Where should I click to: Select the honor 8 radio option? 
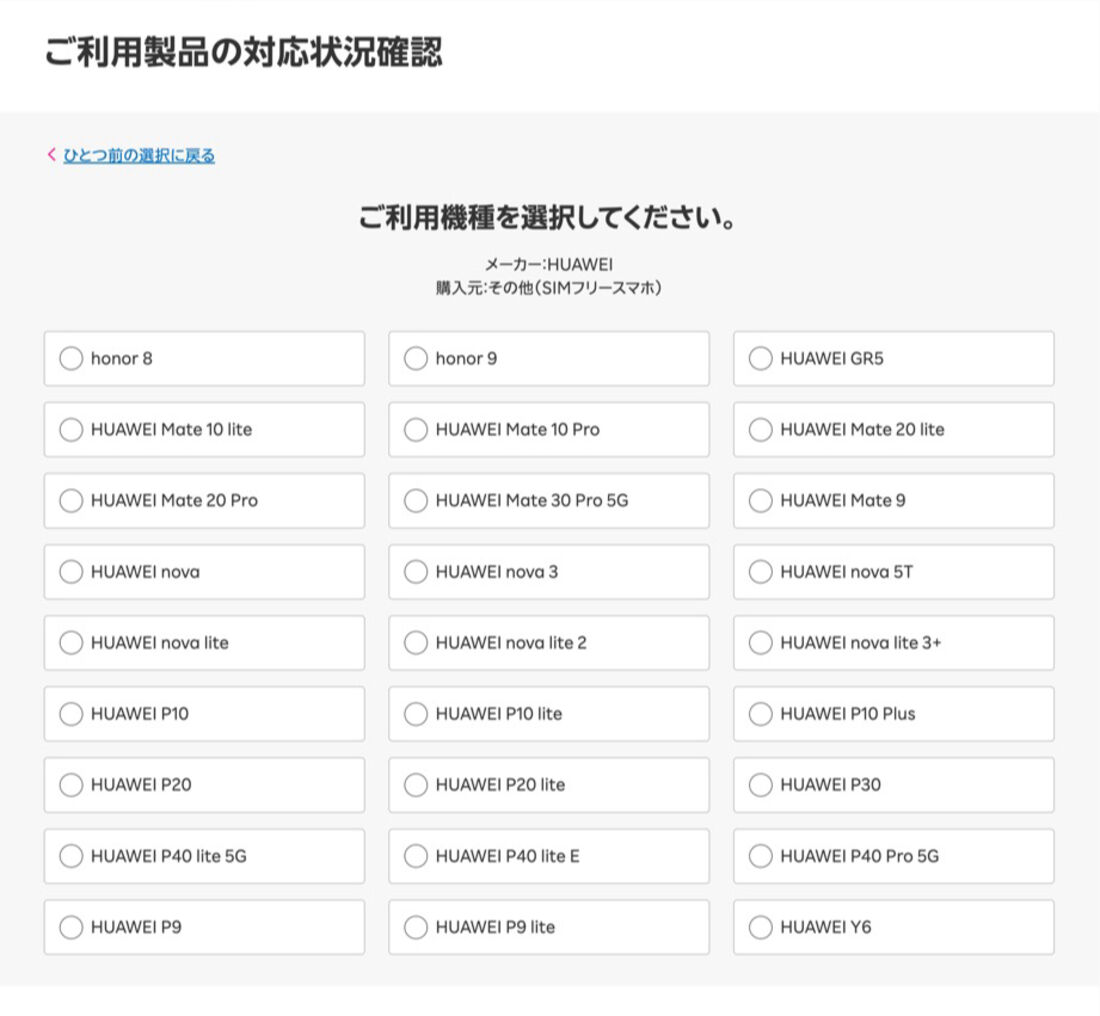point(204,359)
